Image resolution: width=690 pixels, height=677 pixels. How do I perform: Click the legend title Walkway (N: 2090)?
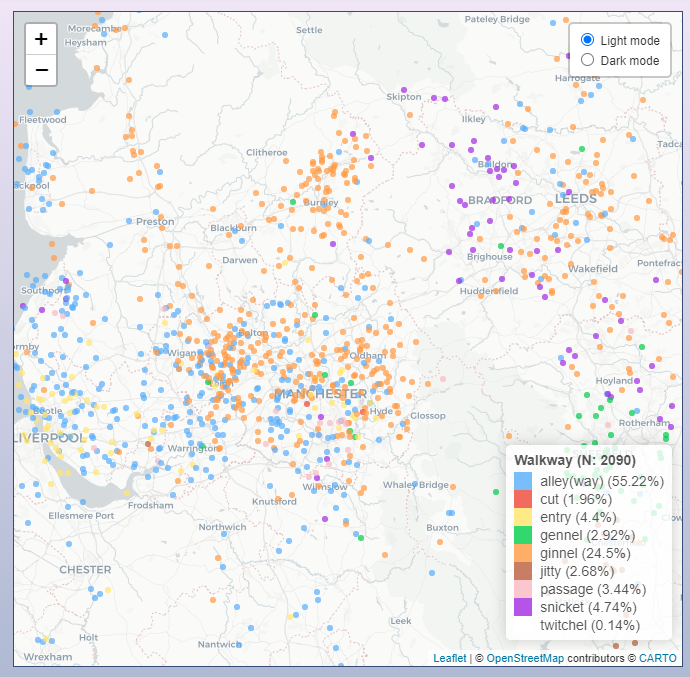[575, 460]
